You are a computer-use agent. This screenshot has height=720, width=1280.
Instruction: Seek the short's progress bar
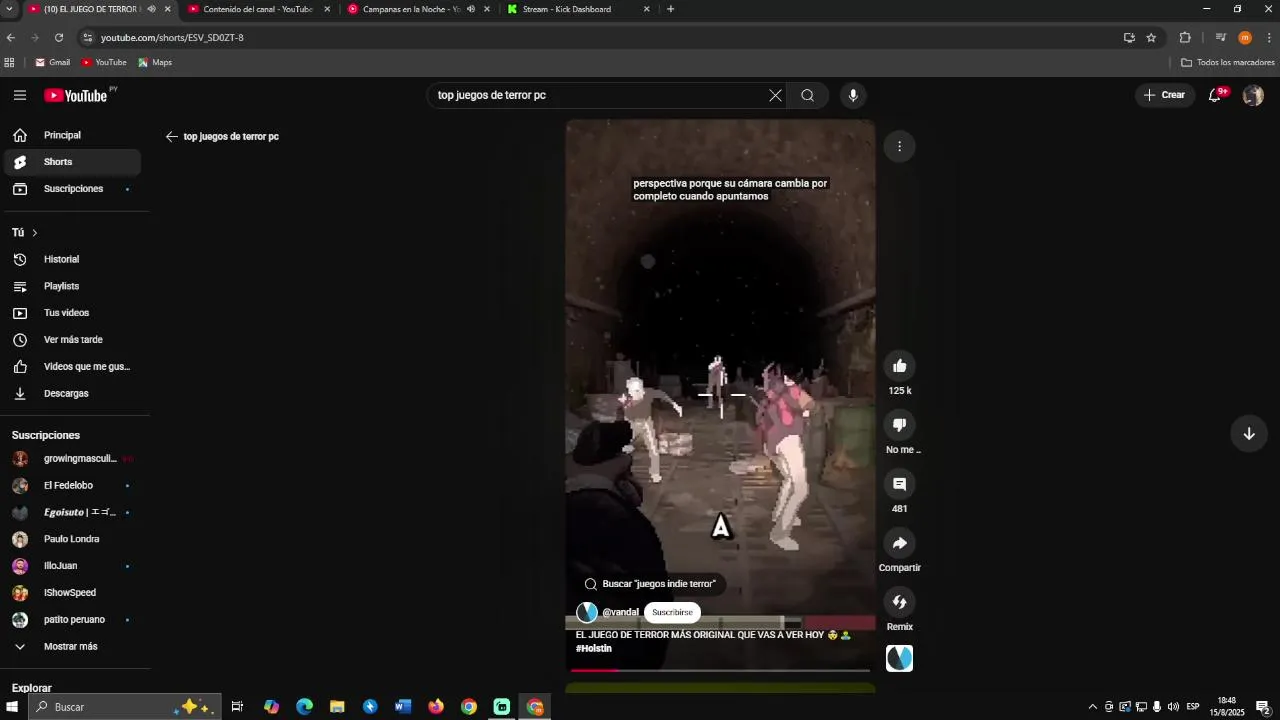[x=720, y=670]
